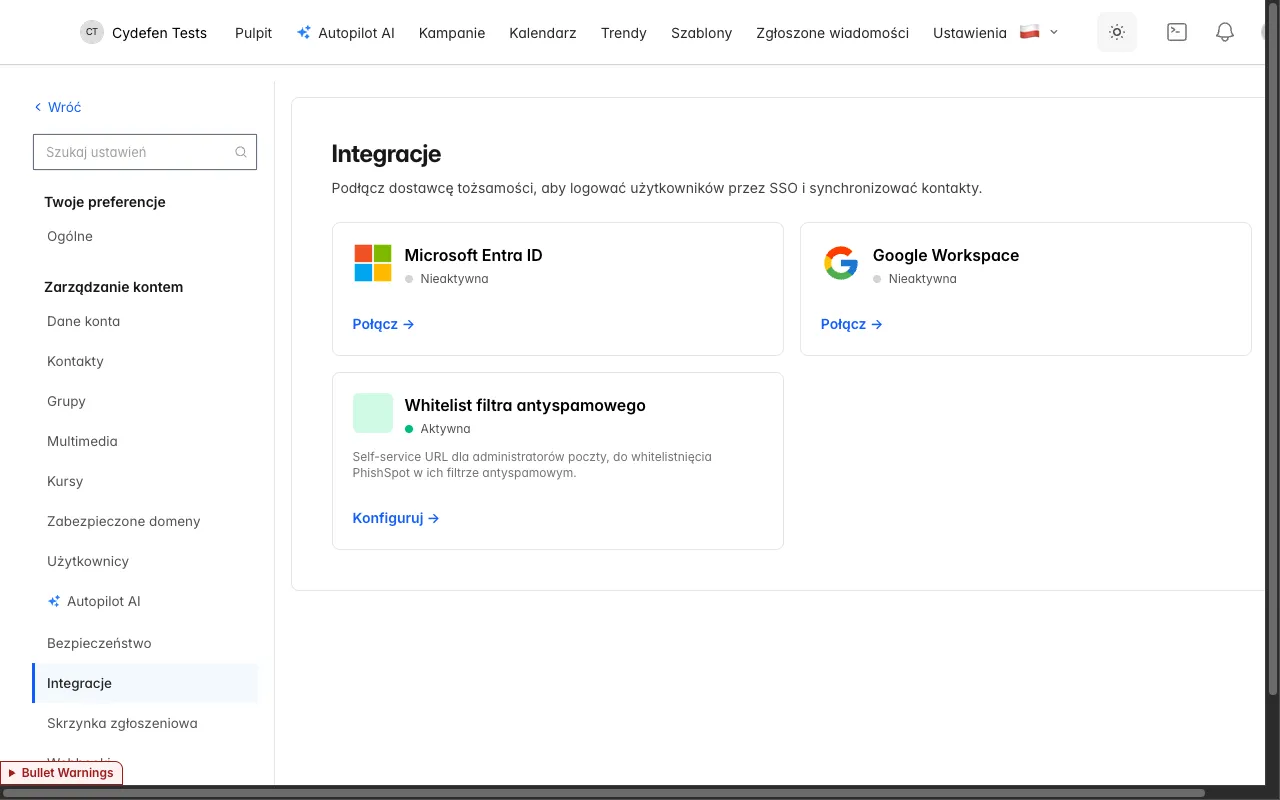The width and height of the screenshot is (1280, 800).
Task: Click the green Whitelist filter icon tile
Action: click(373, 413)
